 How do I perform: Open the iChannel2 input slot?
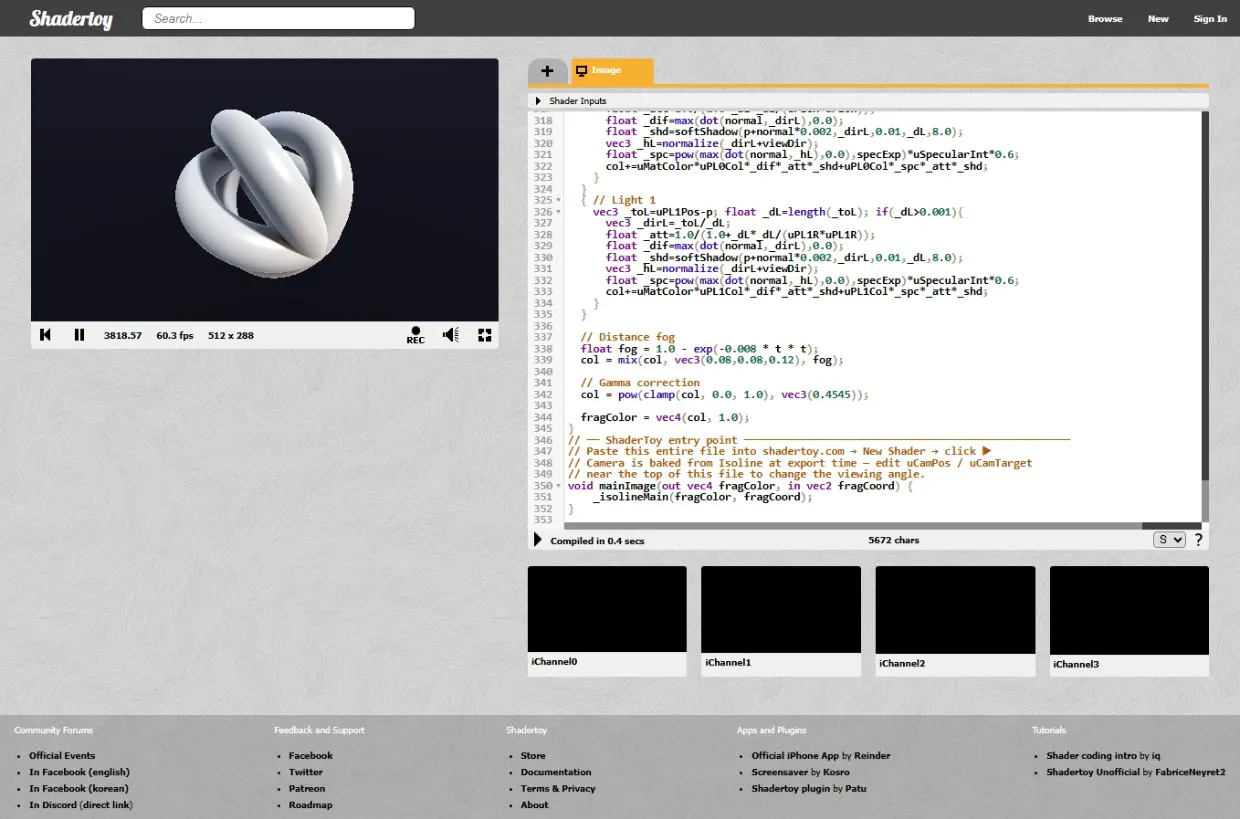[x=955, y=610]
